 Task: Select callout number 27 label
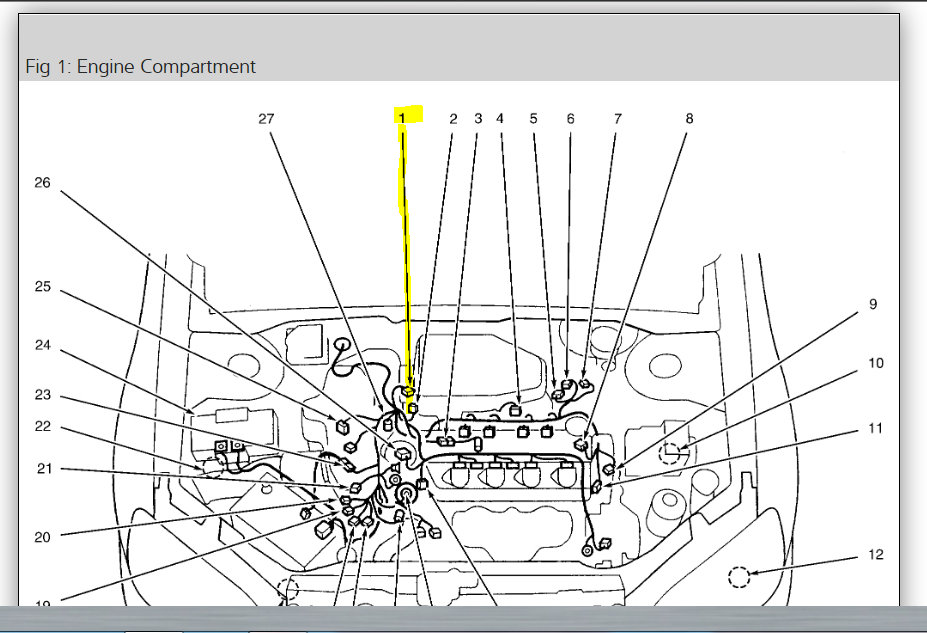click(267, 119)
